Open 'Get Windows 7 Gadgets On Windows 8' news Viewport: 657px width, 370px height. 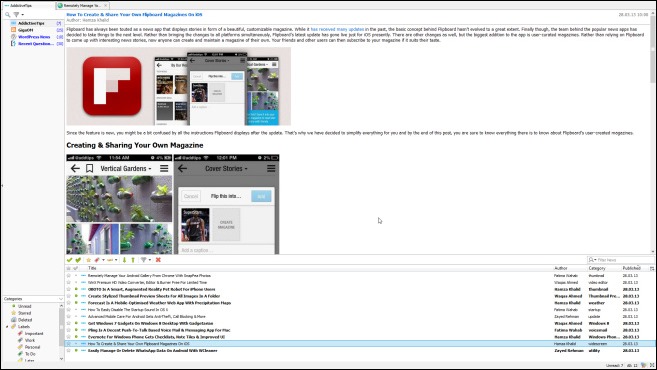click(150, 323)
